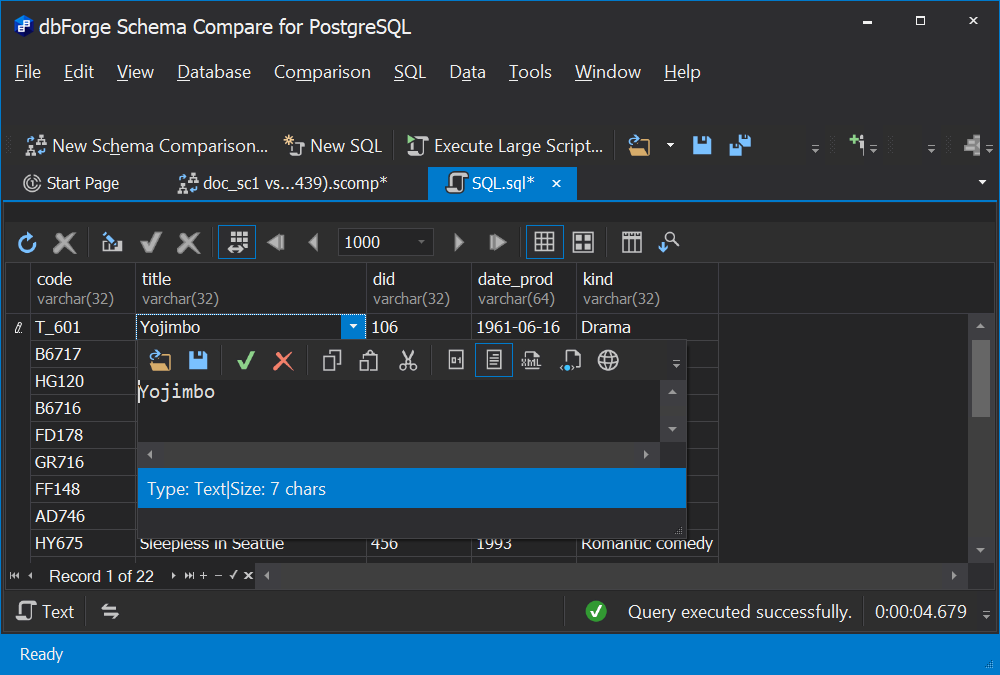Expand the cell editor toolbar overflow options
The image size is (1000, 675).
tap(676, 364)
